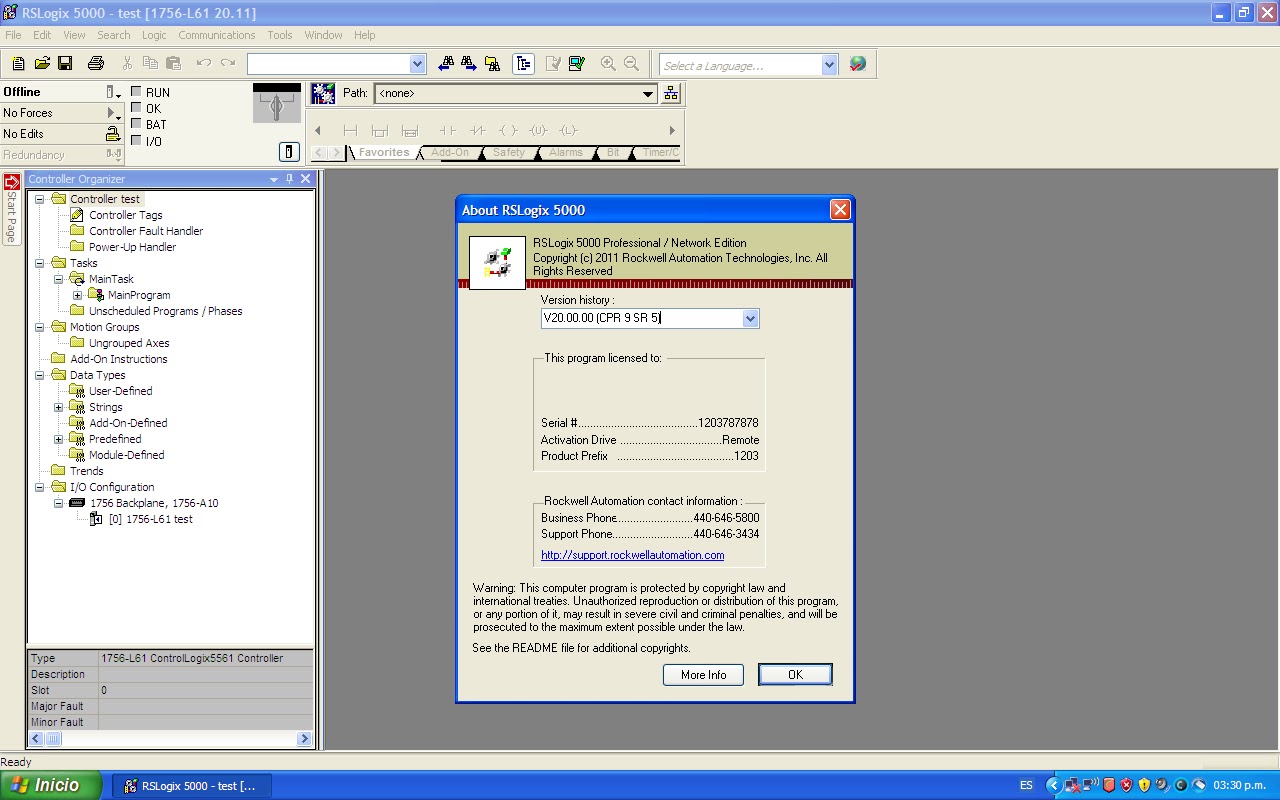Click the Find All binoculars icon

point(492,63)
